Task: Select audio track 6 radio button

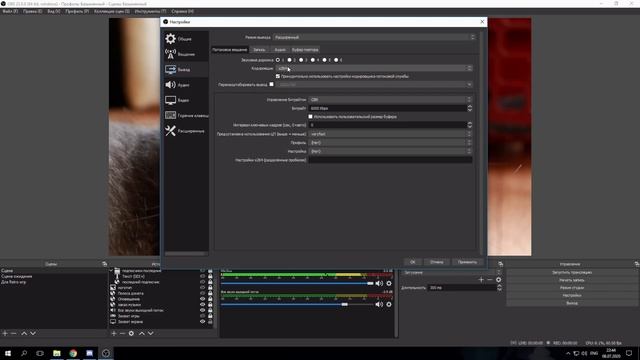Action: point(336,60)
